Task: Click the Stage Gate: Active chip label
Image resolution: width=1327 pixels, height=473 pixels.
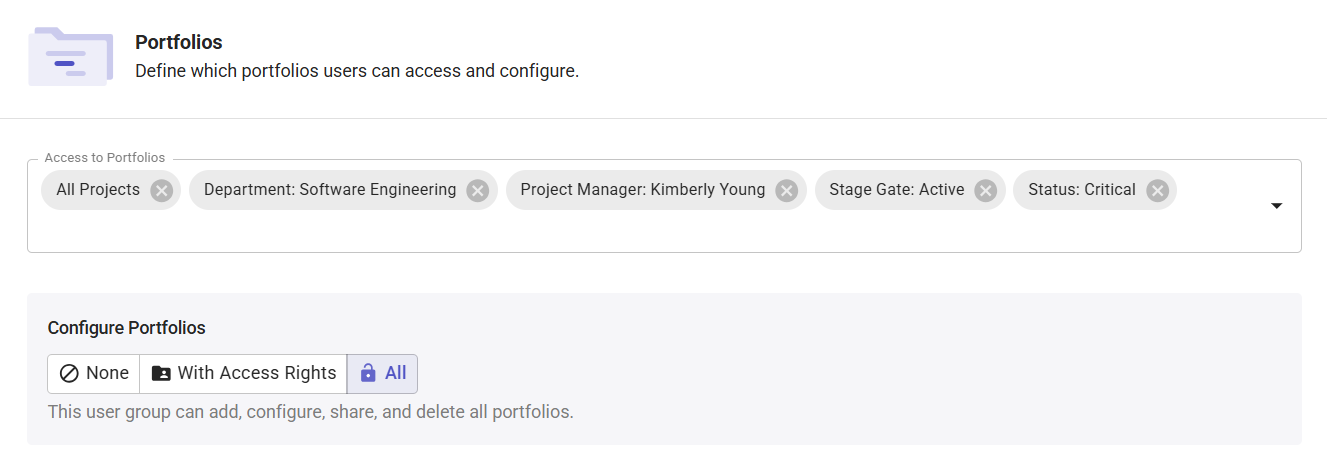Action: click(x=897, y=190)
